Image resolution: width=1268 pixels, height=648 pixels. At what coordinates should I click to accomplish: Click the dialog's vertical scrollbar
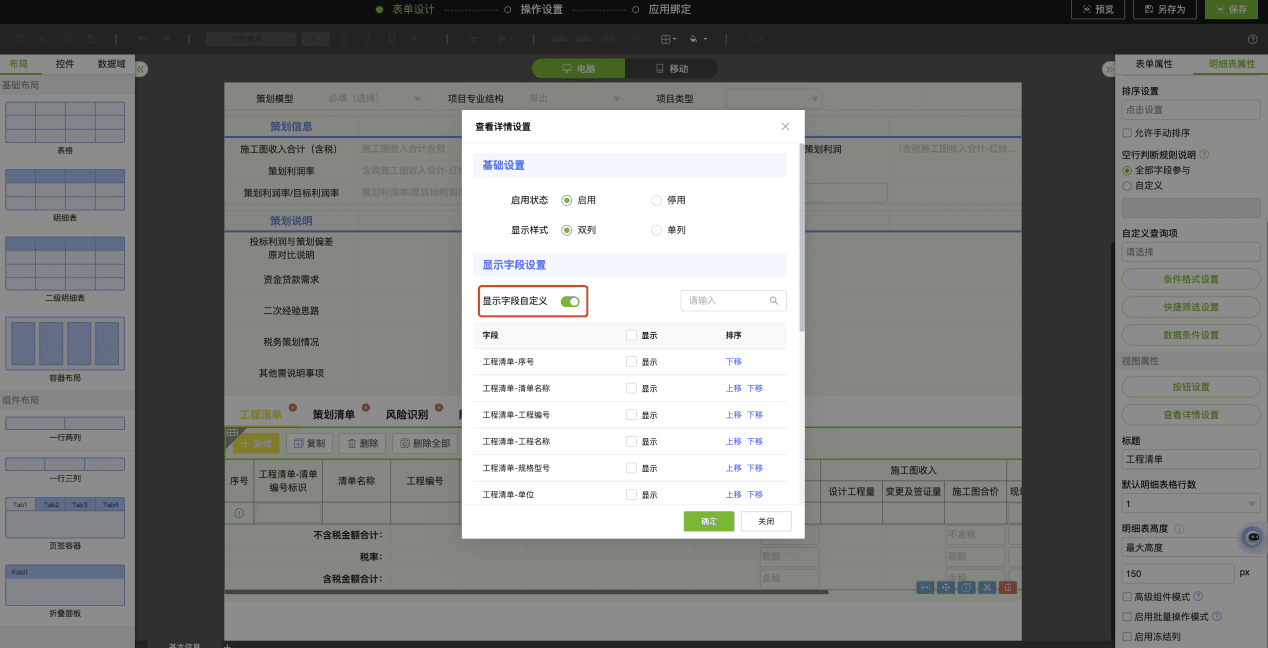802,238
